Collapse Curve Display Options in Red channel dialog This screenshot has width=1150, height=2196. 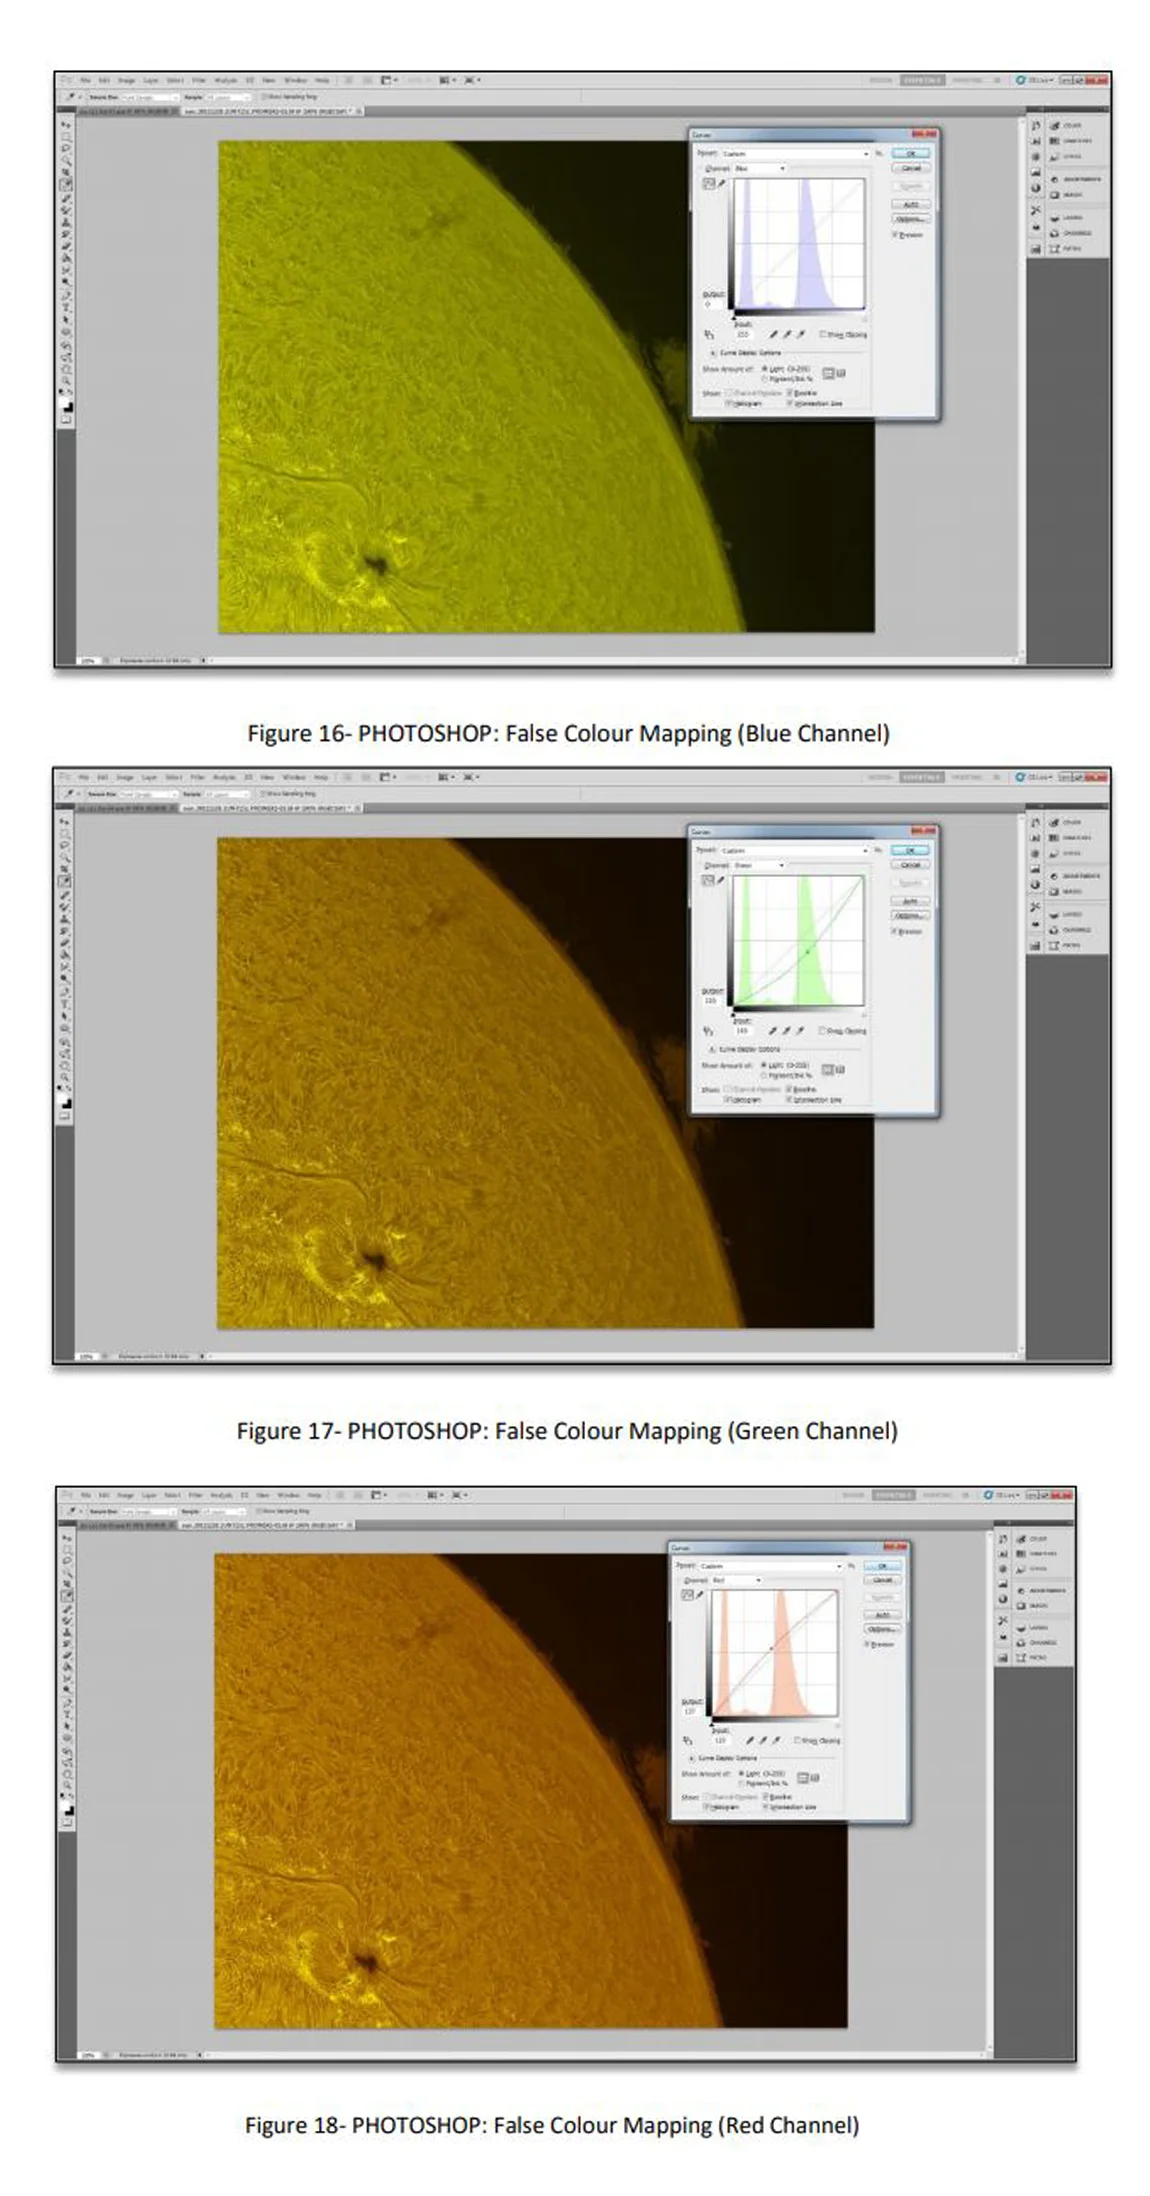(x=691, y=1758)
